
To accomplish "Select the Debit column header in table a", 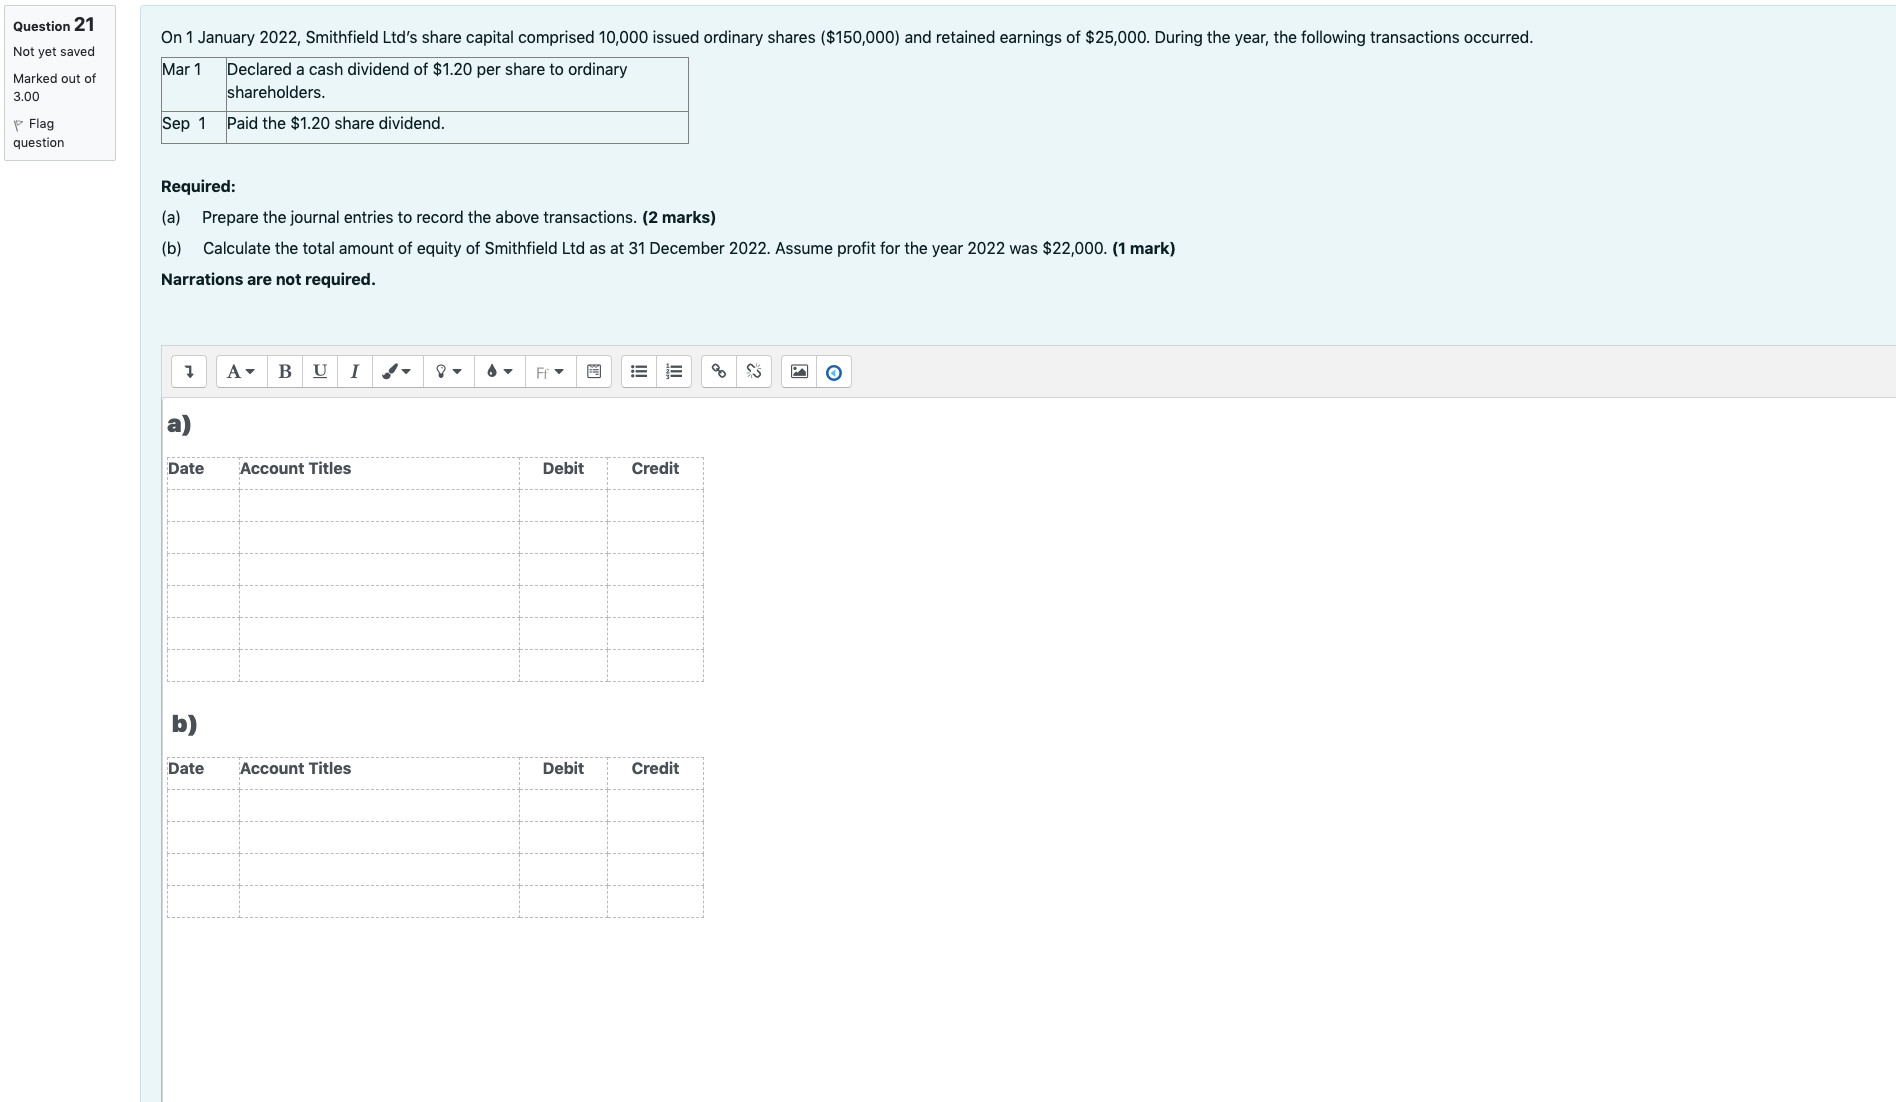I will (563, 468).
